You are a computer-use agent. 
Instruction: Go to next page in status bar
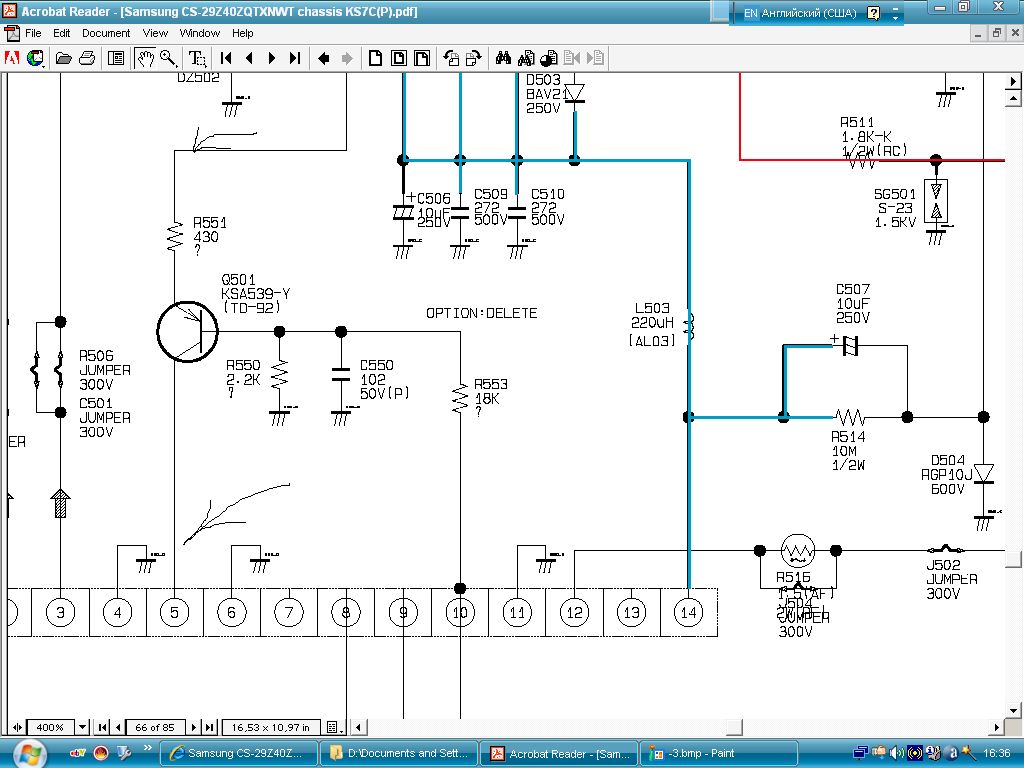point(194,727)
